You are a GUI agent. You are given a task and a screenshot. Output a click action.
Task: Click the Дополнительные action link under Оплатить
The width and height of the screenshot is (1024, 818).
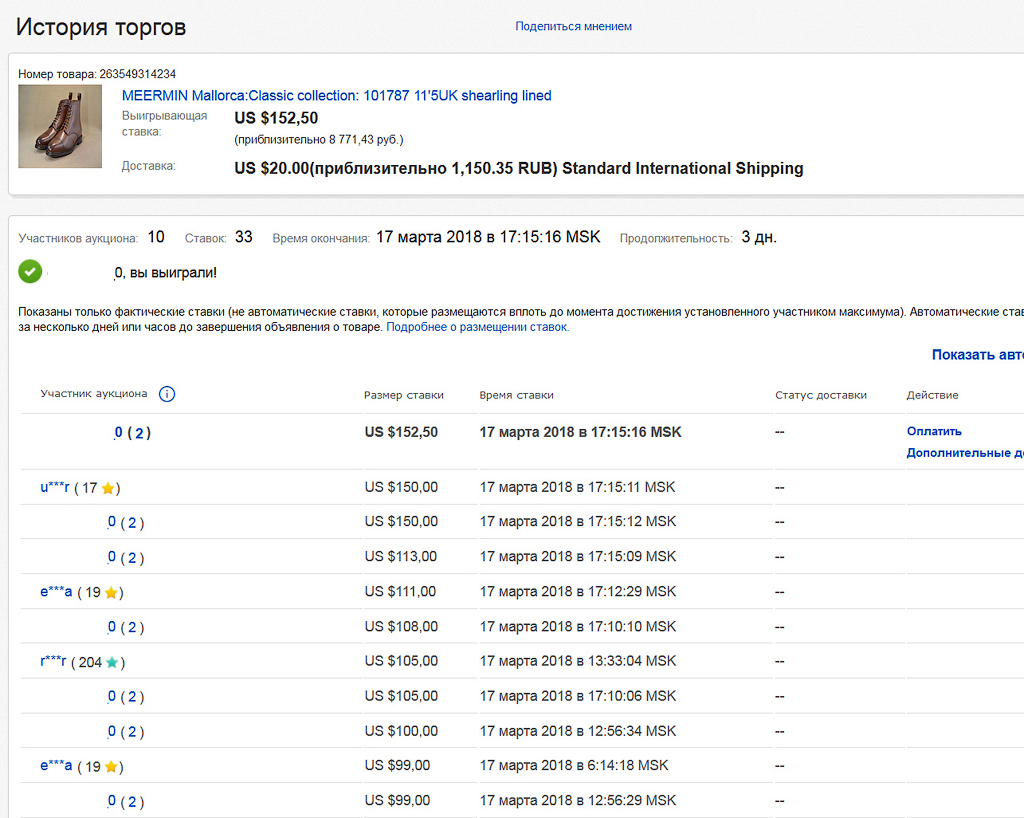(964, 453)
